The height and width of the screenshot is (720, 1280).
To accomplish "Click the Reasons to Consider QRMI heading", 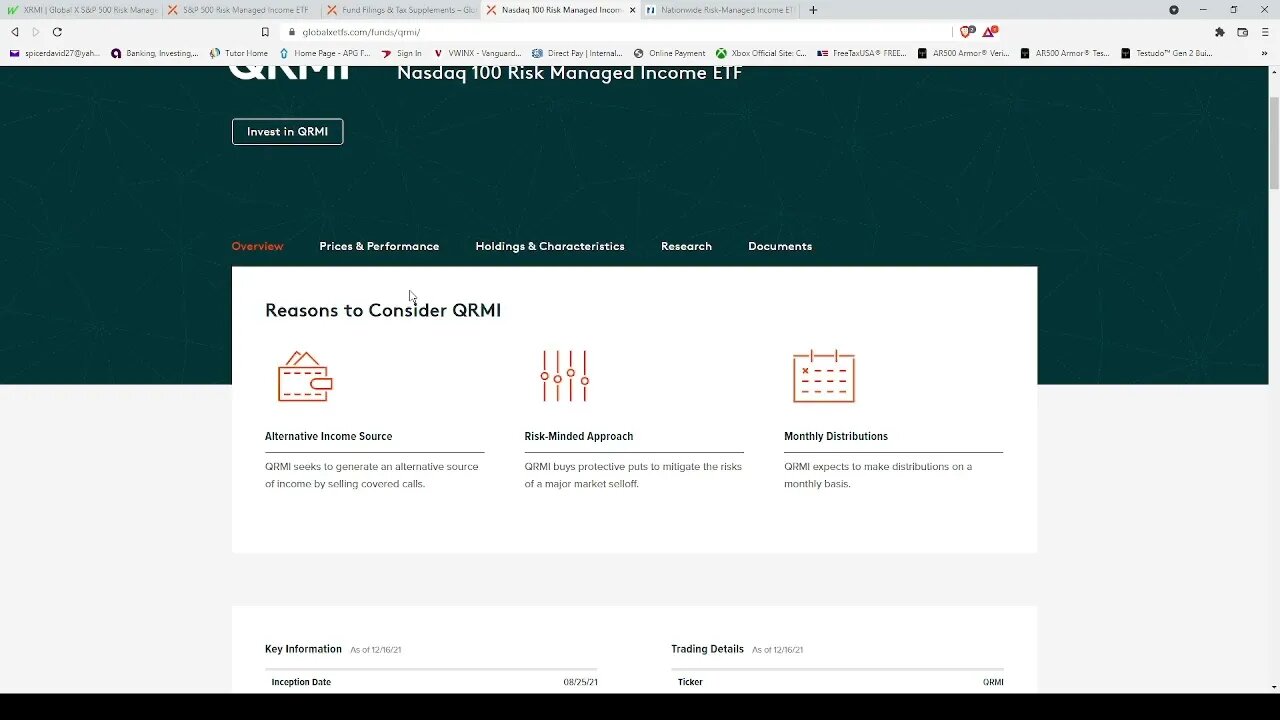I will (x=383, y=310).
